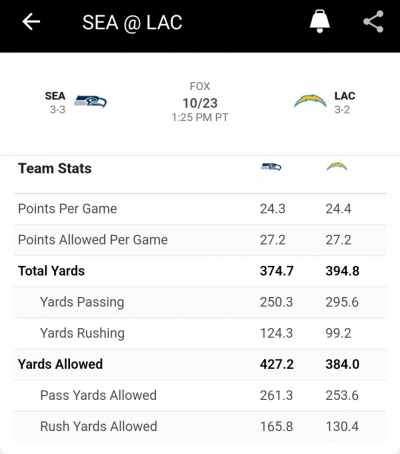Tap the LAC team abbreviation
Screen dimensions: 400x454
point(345,96)
